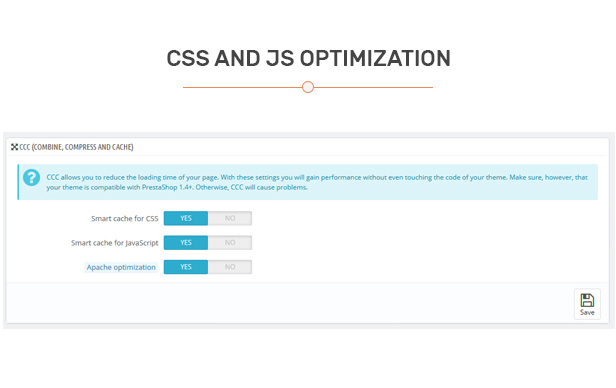Select the CCC (Combine, Compress and Cache) panel title

(76, 147)
